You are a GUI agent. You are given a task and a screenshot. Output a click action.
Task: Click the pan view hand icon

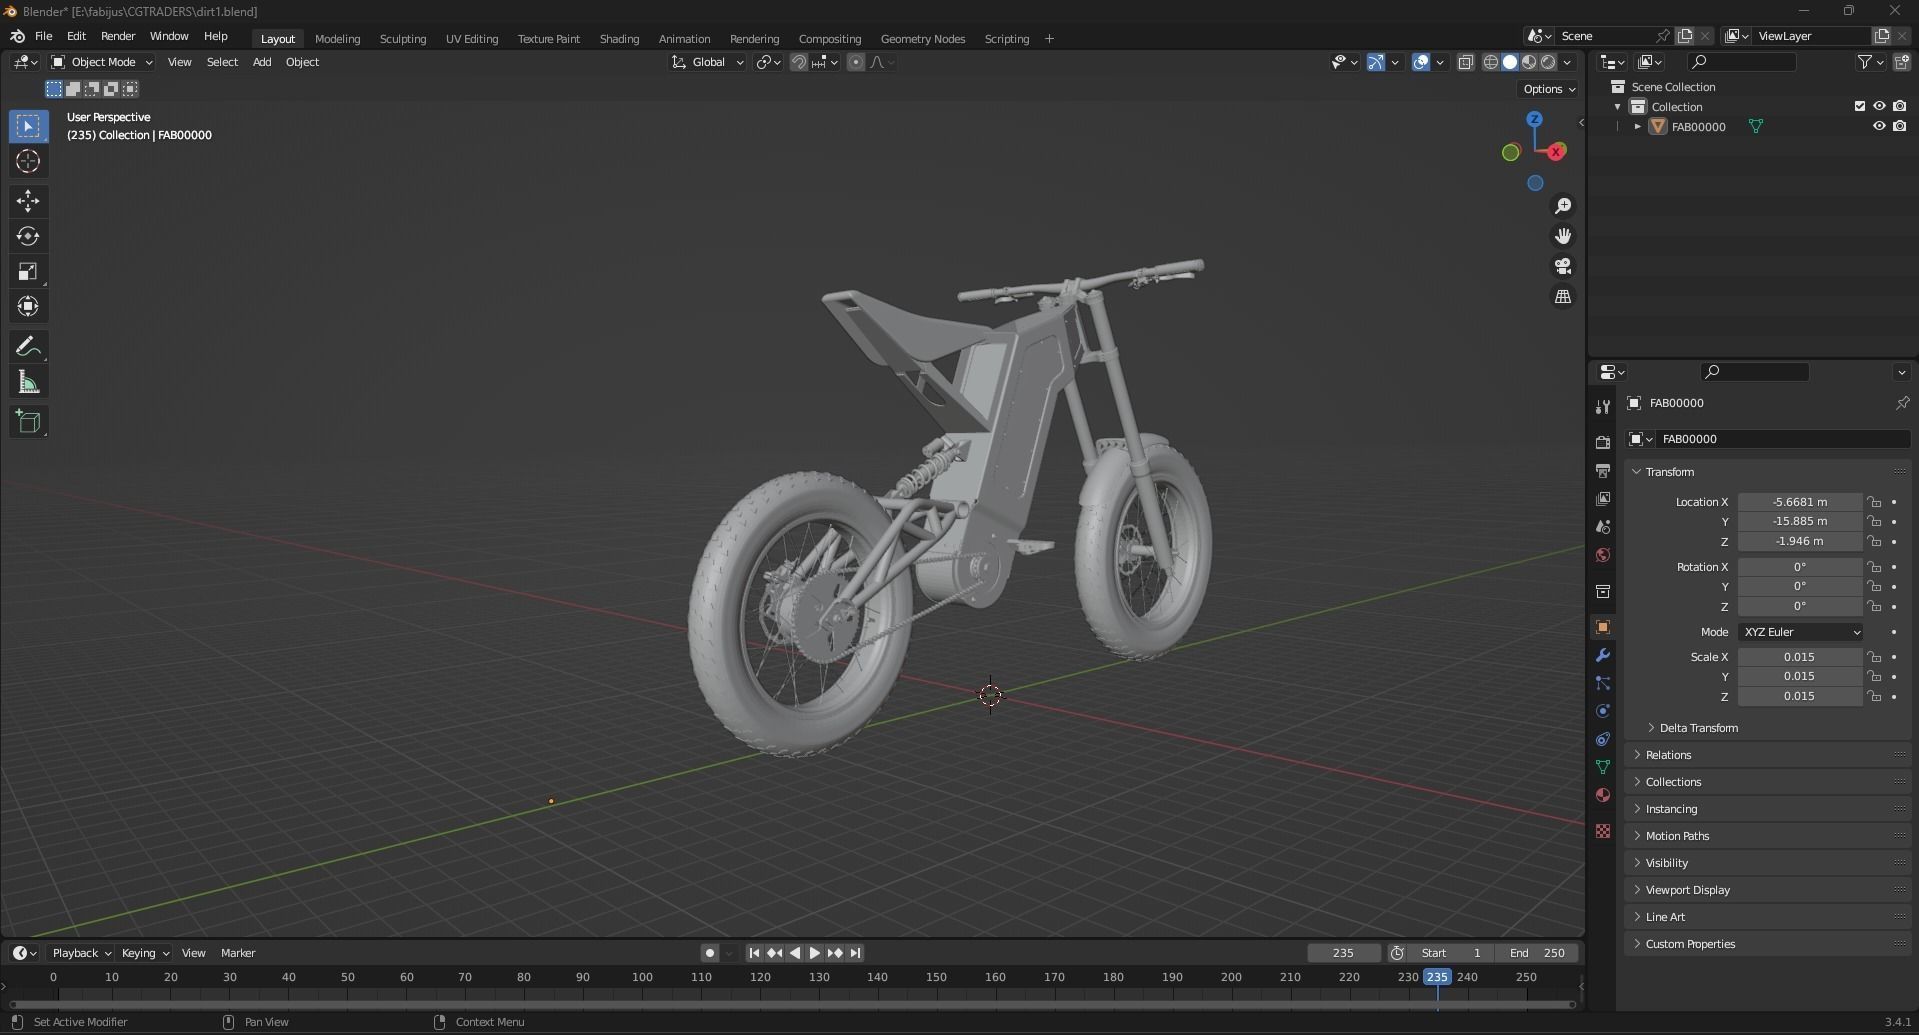(1562, 236)
